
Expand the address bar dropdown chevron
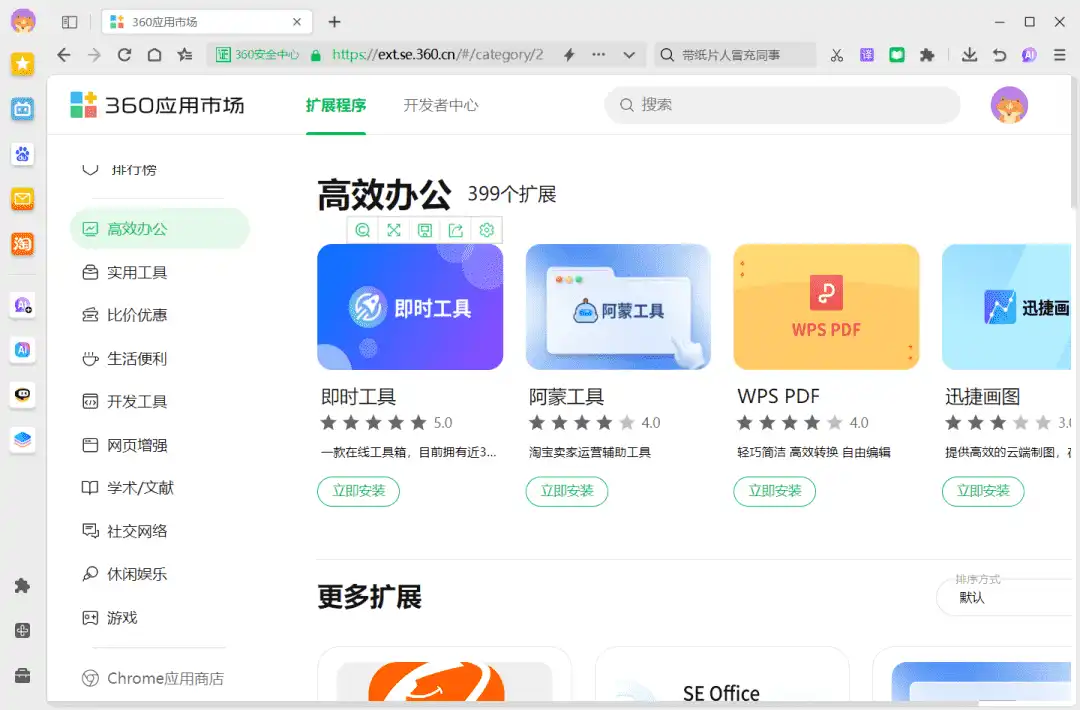coord(629,55)
